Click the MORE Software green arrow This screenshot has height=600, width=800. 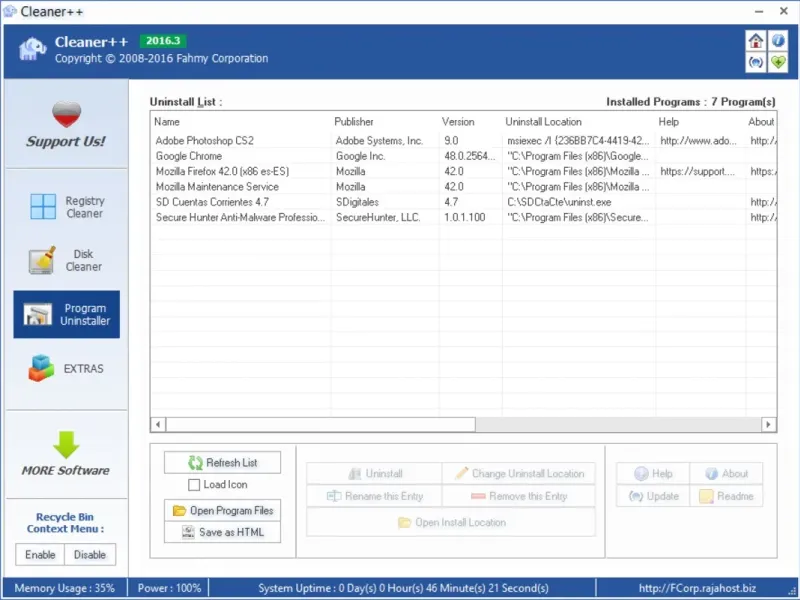66,444
